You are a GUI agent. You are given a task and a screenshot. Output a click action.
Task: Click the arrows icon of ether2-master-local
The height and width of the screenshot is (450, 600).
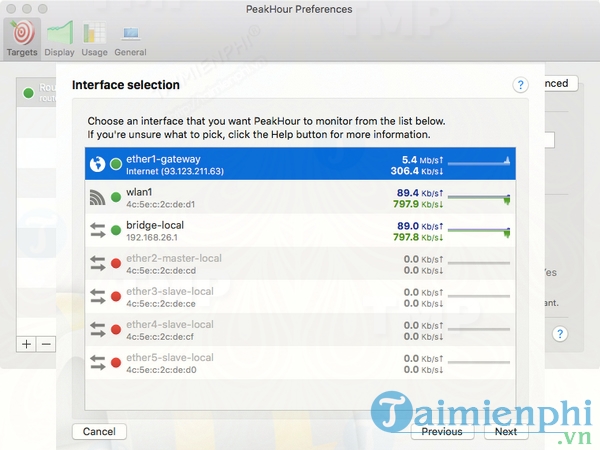98,264
